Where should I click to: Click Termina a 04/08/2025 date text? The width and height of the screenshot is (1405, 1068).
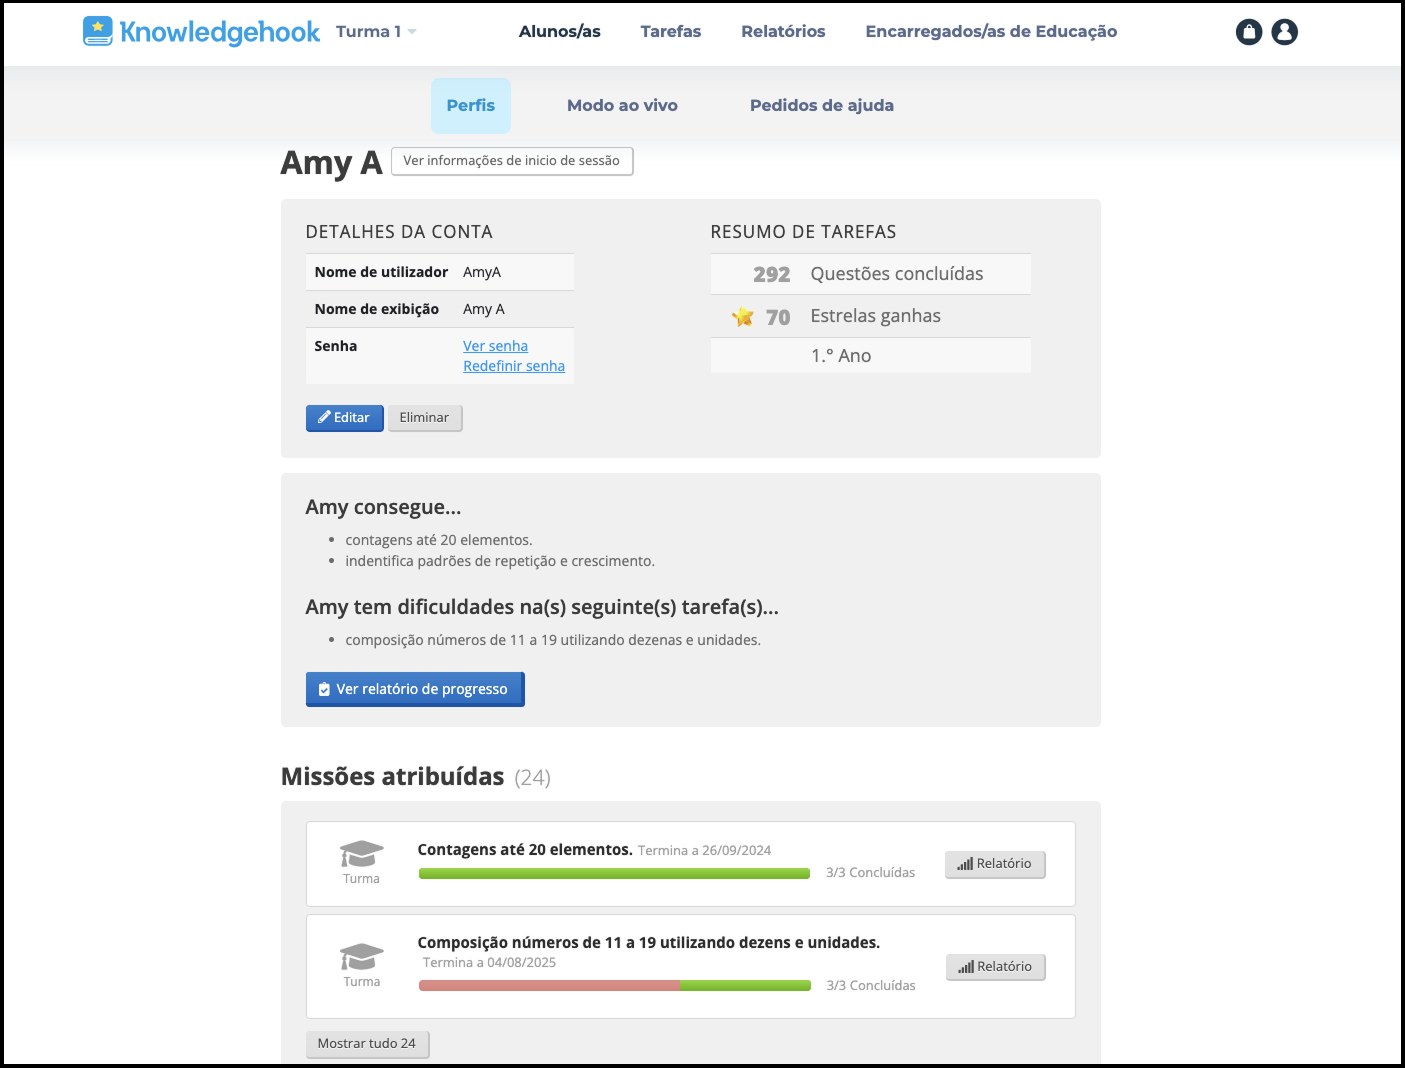point(489,963)
